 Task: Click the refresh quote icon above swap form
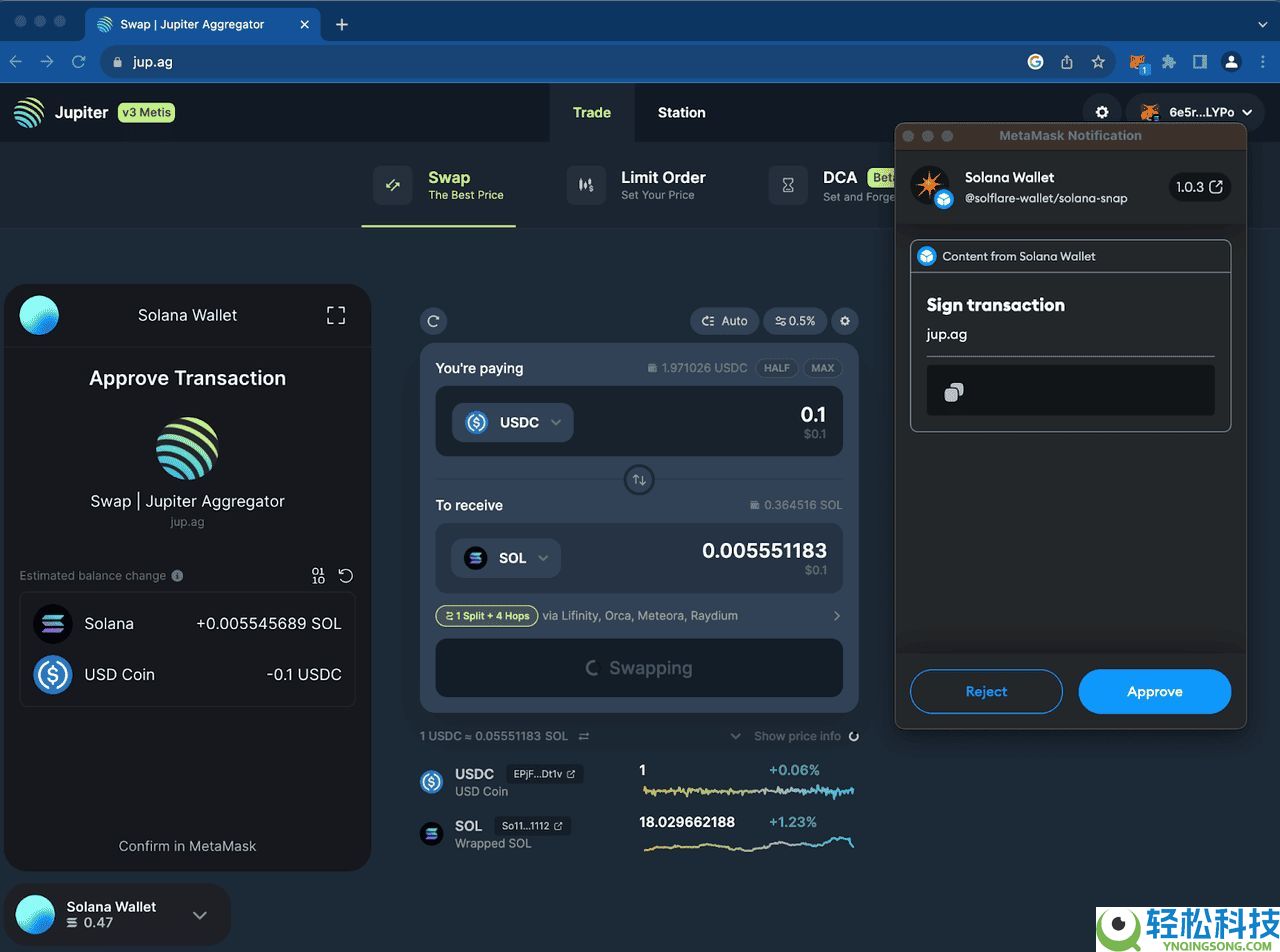coord(433,321)
